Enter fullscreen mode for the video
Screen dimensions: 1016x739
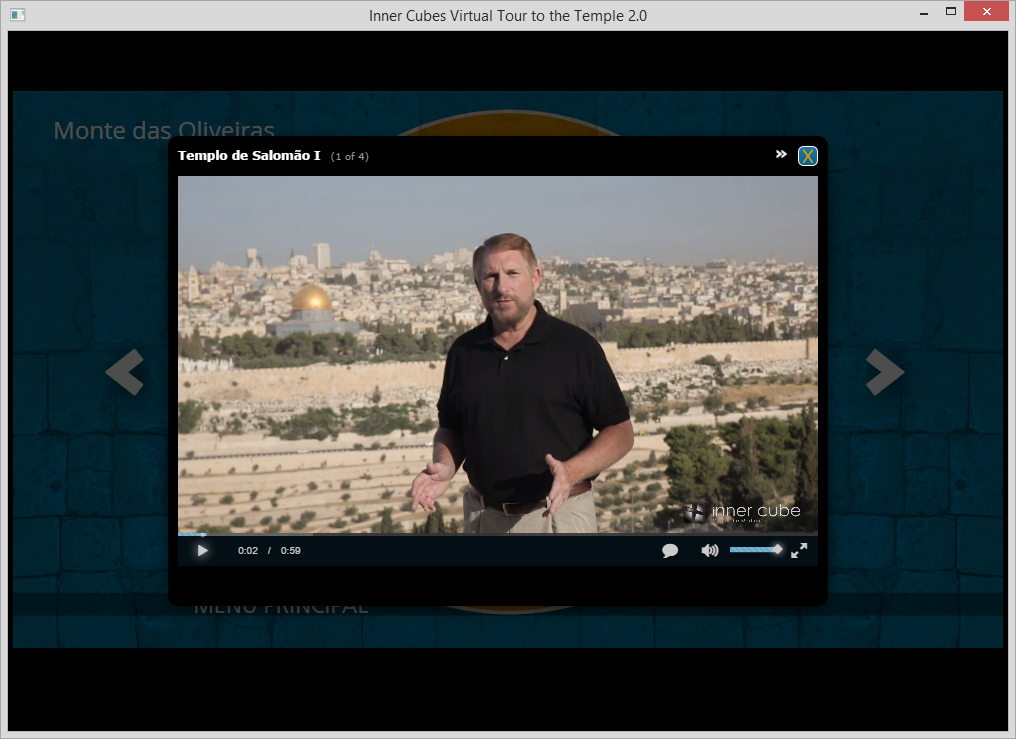(799, 550)
